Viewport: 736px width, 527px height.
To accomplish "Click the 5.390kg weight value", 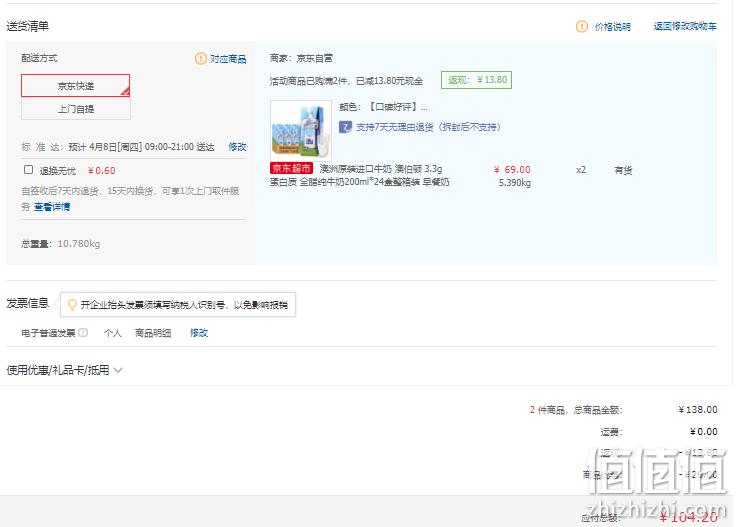I will [x=514, y=183].
